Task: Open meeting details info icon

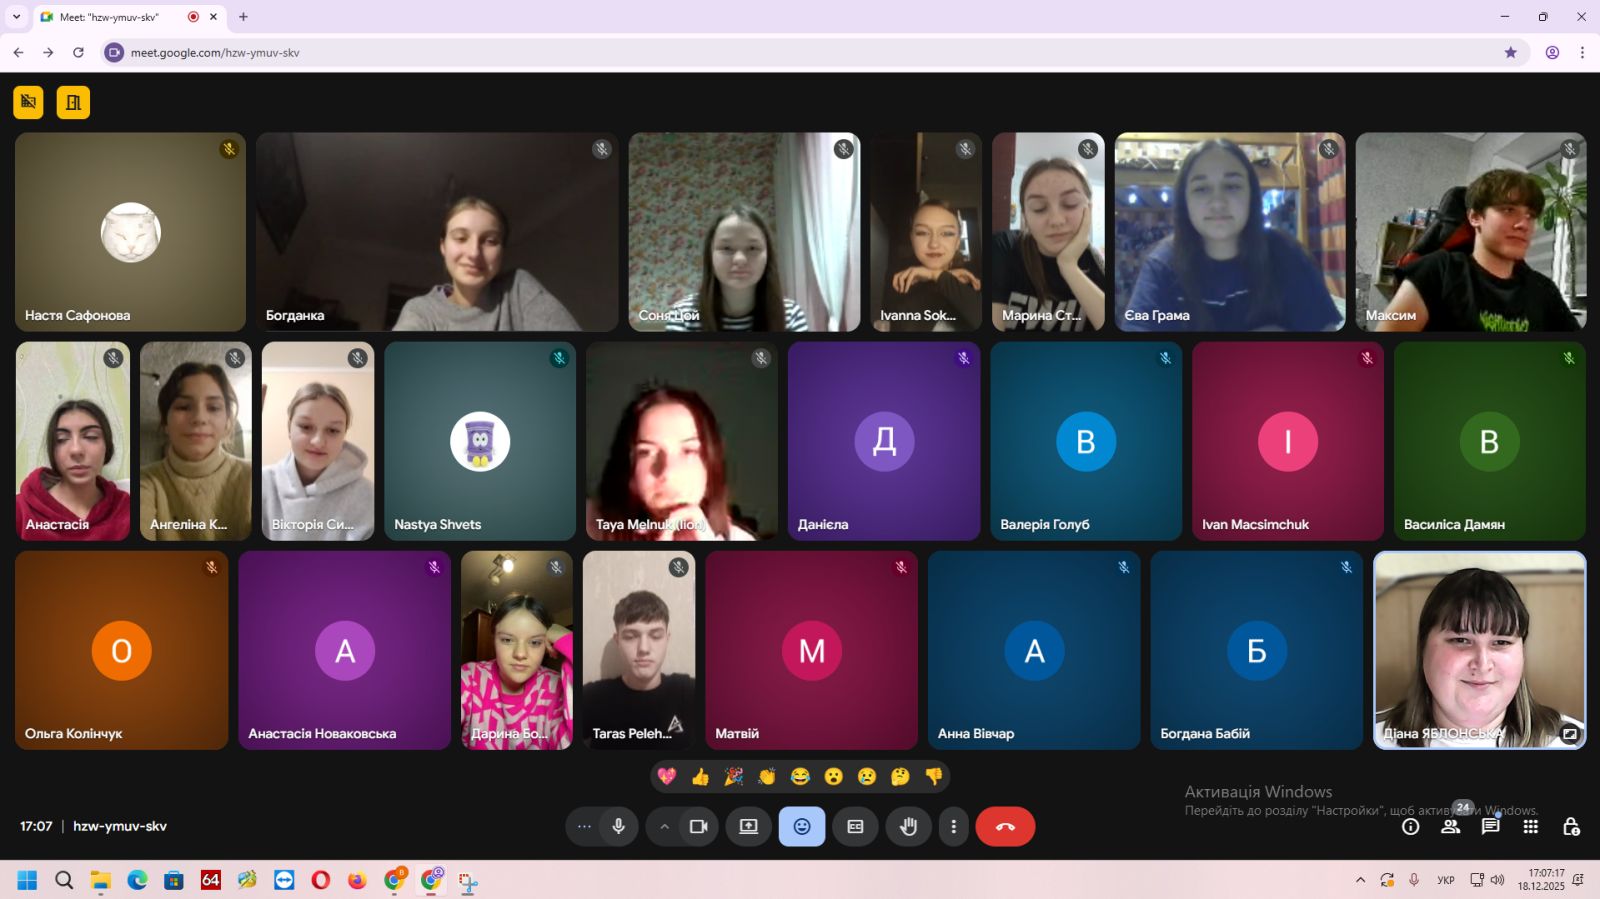Action: click(1410, 827)
